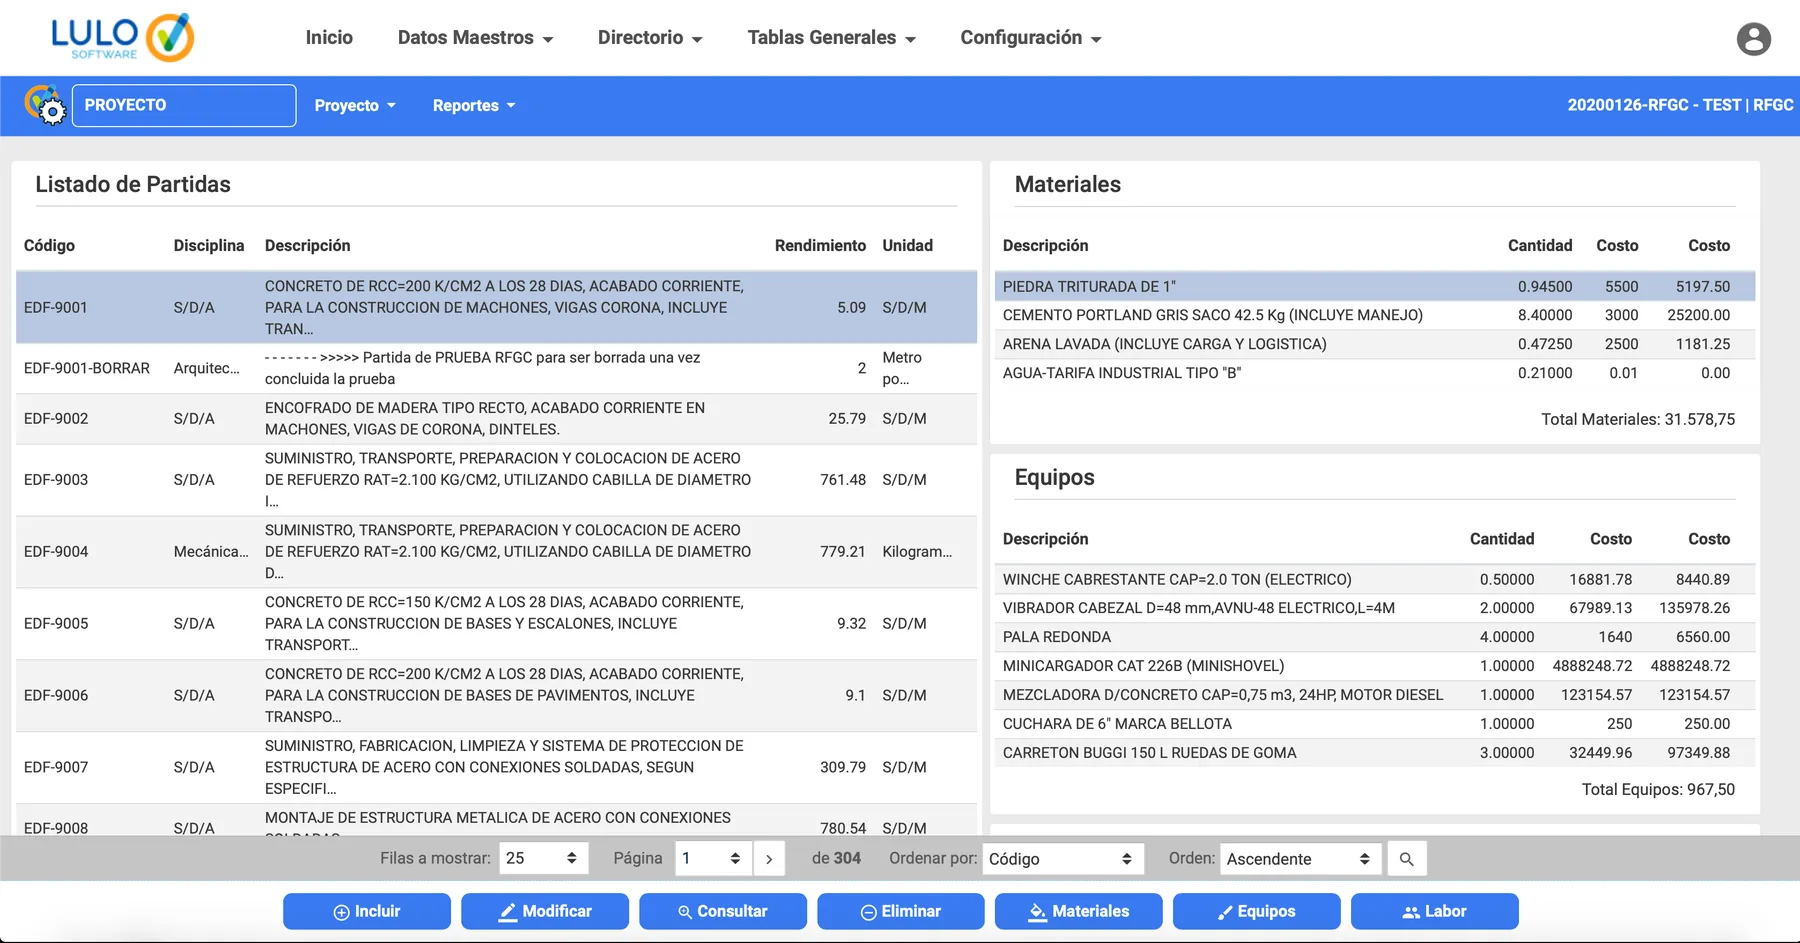1800x943 pixels.
Task: Select partida row EDF-9002
Action: (x=496, y=419)
